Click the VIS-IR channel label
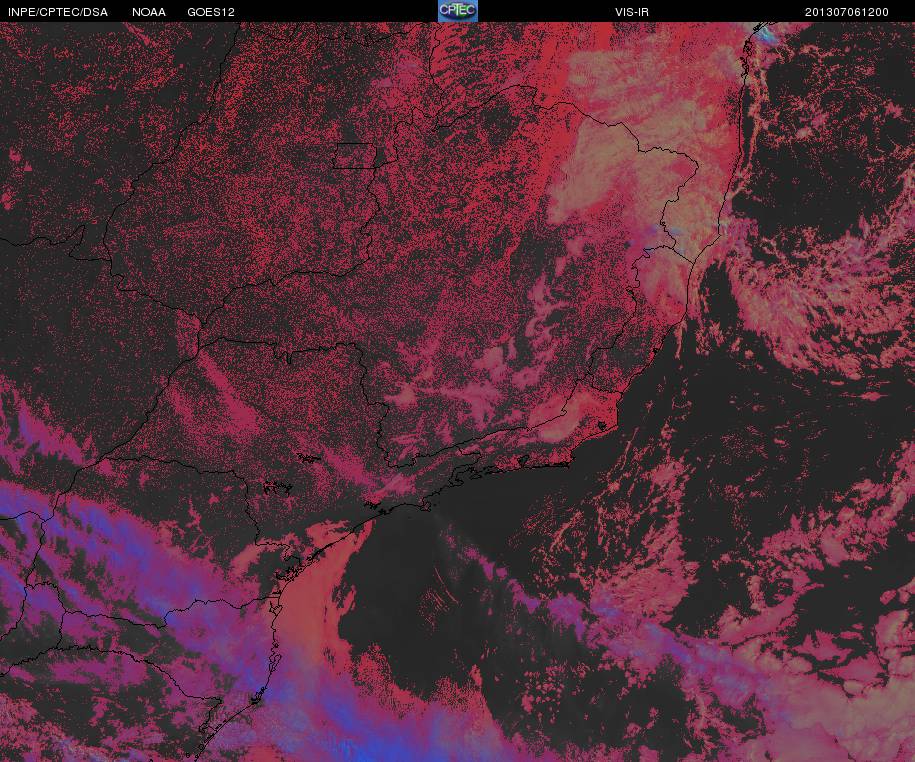This screenshot has height=762, width=915. click(631, 12)
